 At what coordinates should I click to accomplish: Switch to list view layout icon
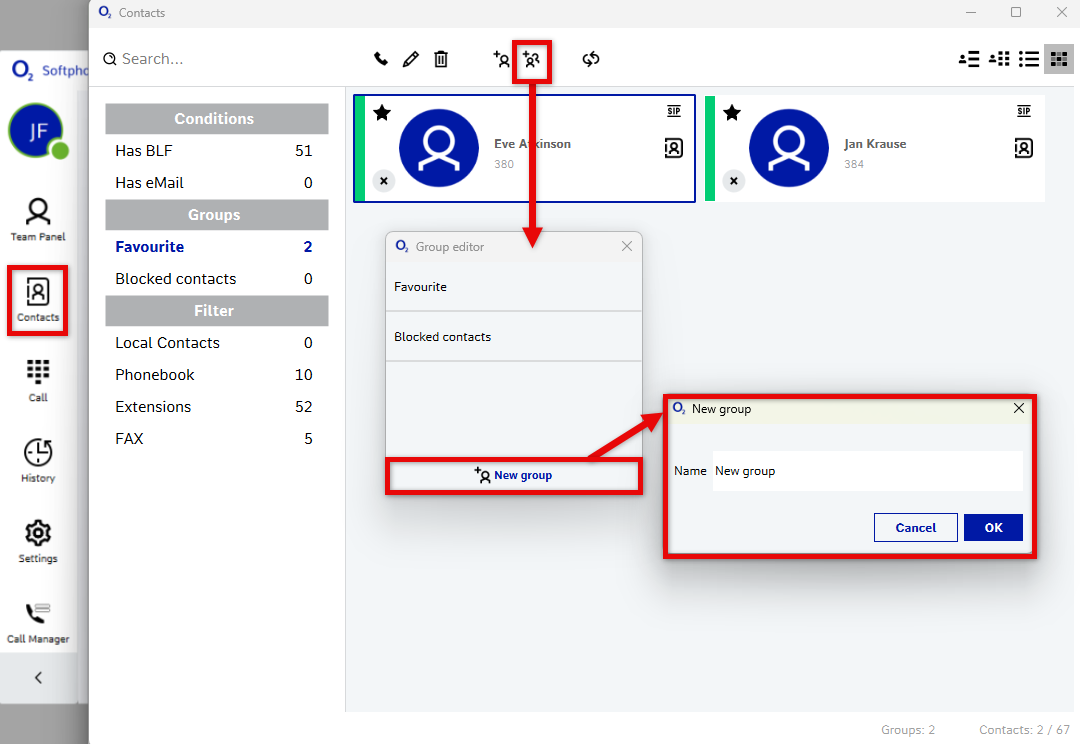(x=1028, y=59)
